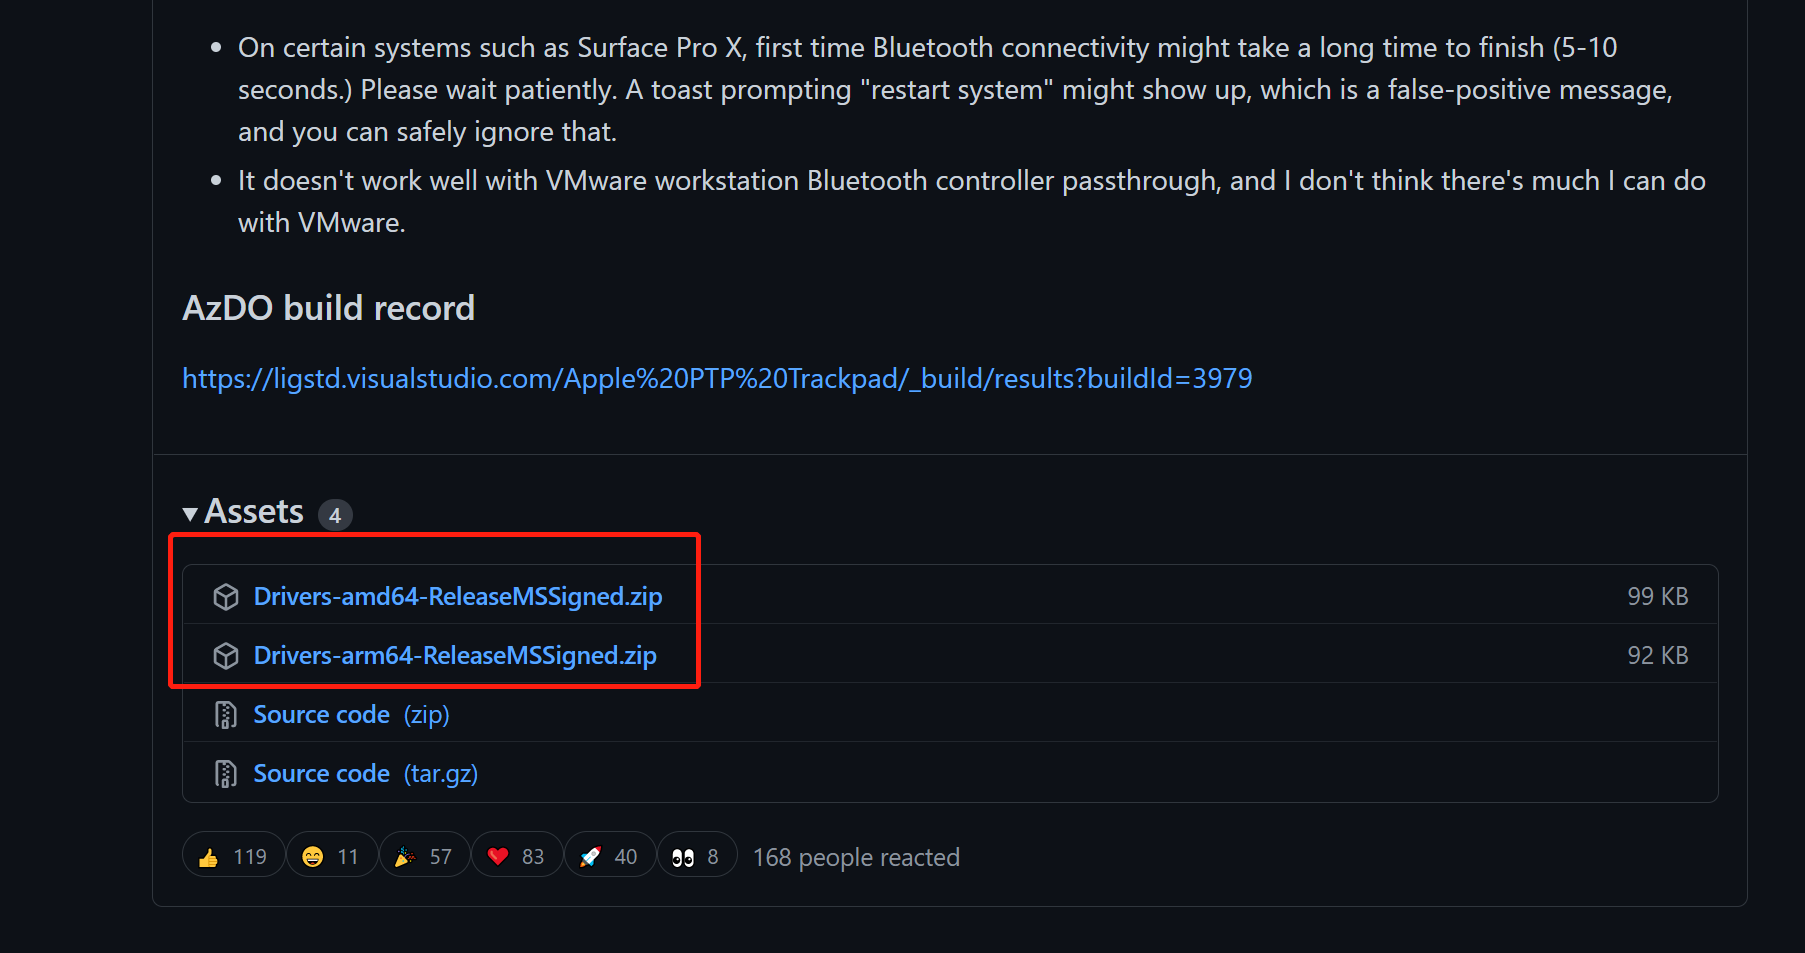Toggle the eyes reaction
Viewport: 1805px width, 953px height.
pos(696,857)
